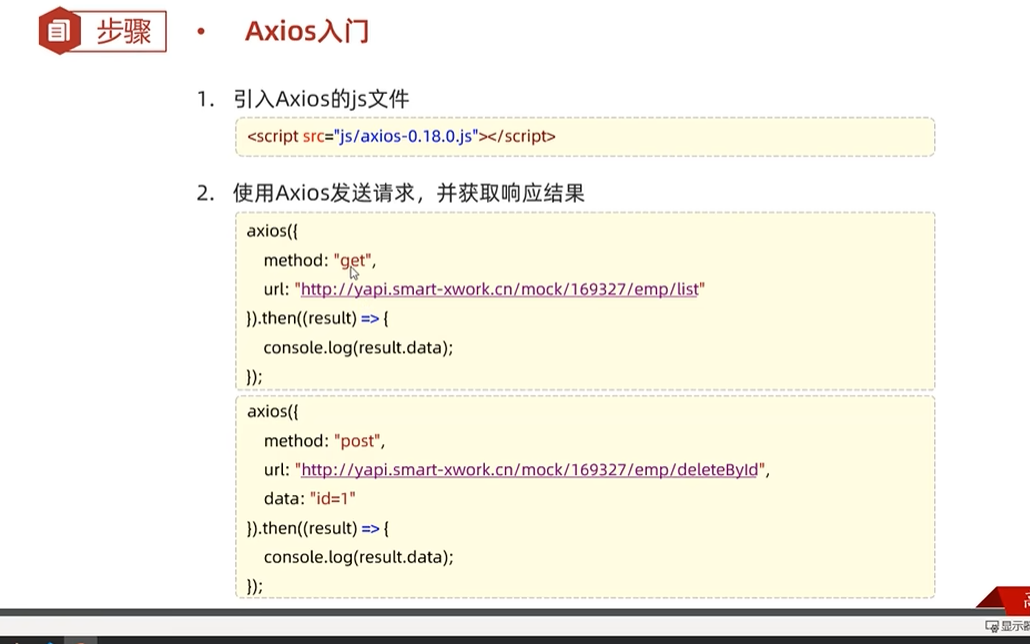Click the Axios入门 slide title
The image size is (1030, 644).
tap(307, 31)
